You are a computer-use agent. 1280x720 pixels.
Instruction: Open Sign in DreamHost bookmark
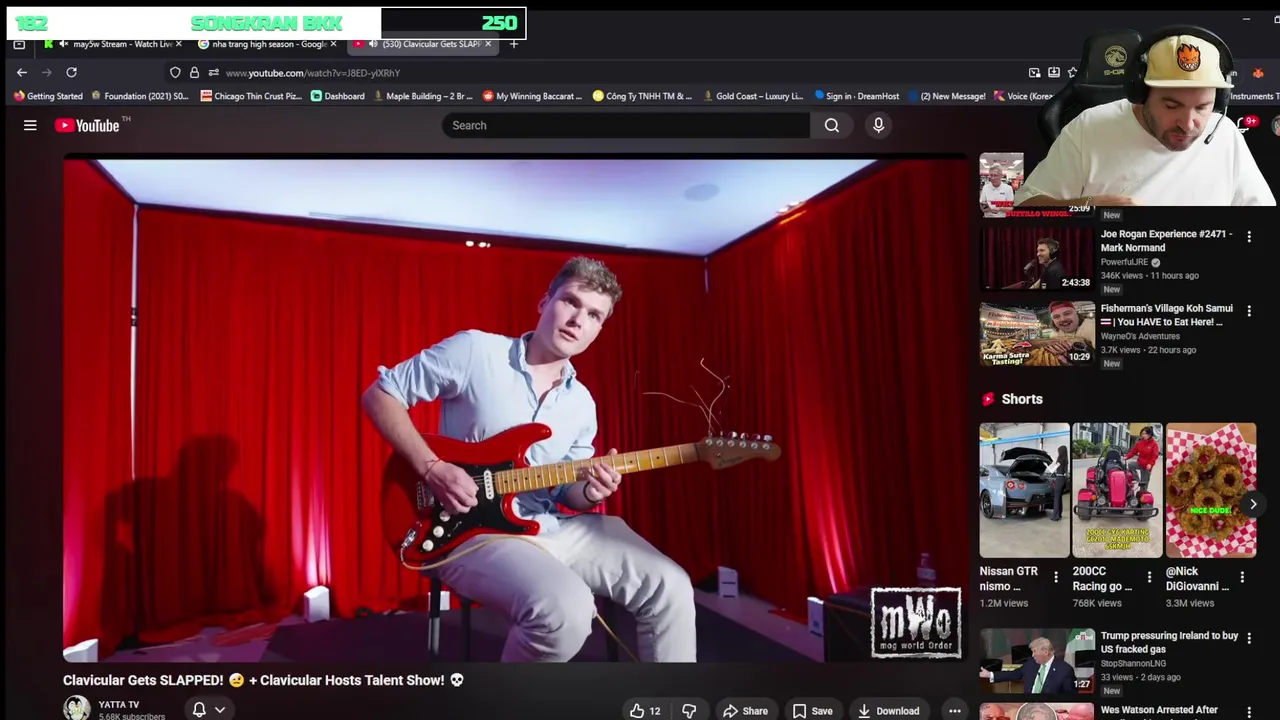click(856, 96)
